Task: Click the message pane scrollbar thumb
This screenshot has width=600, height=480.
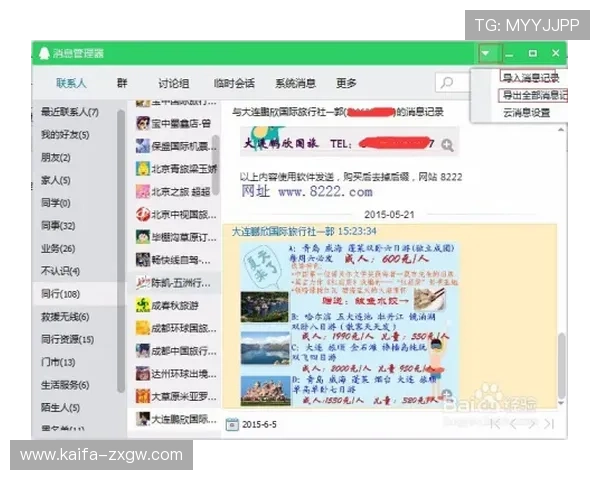Action: coord(561,366)
